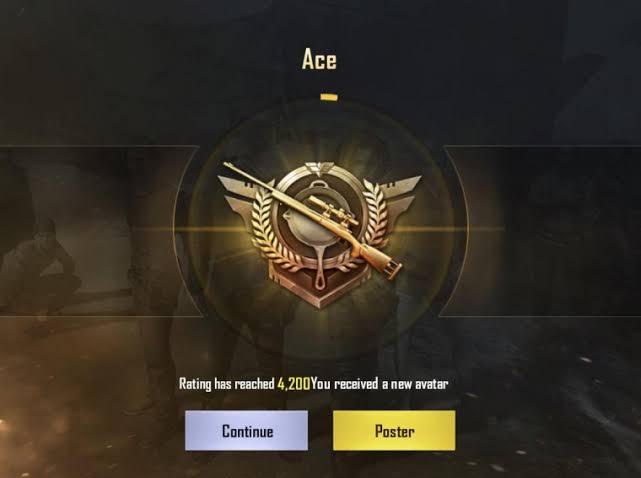Click the Continue button

tap(246, 431)
